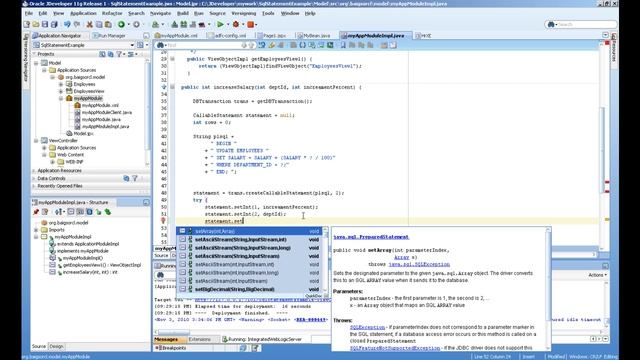Click the Save toolbar icon
This screenshot has width=640, height=360.
[45, 24]
